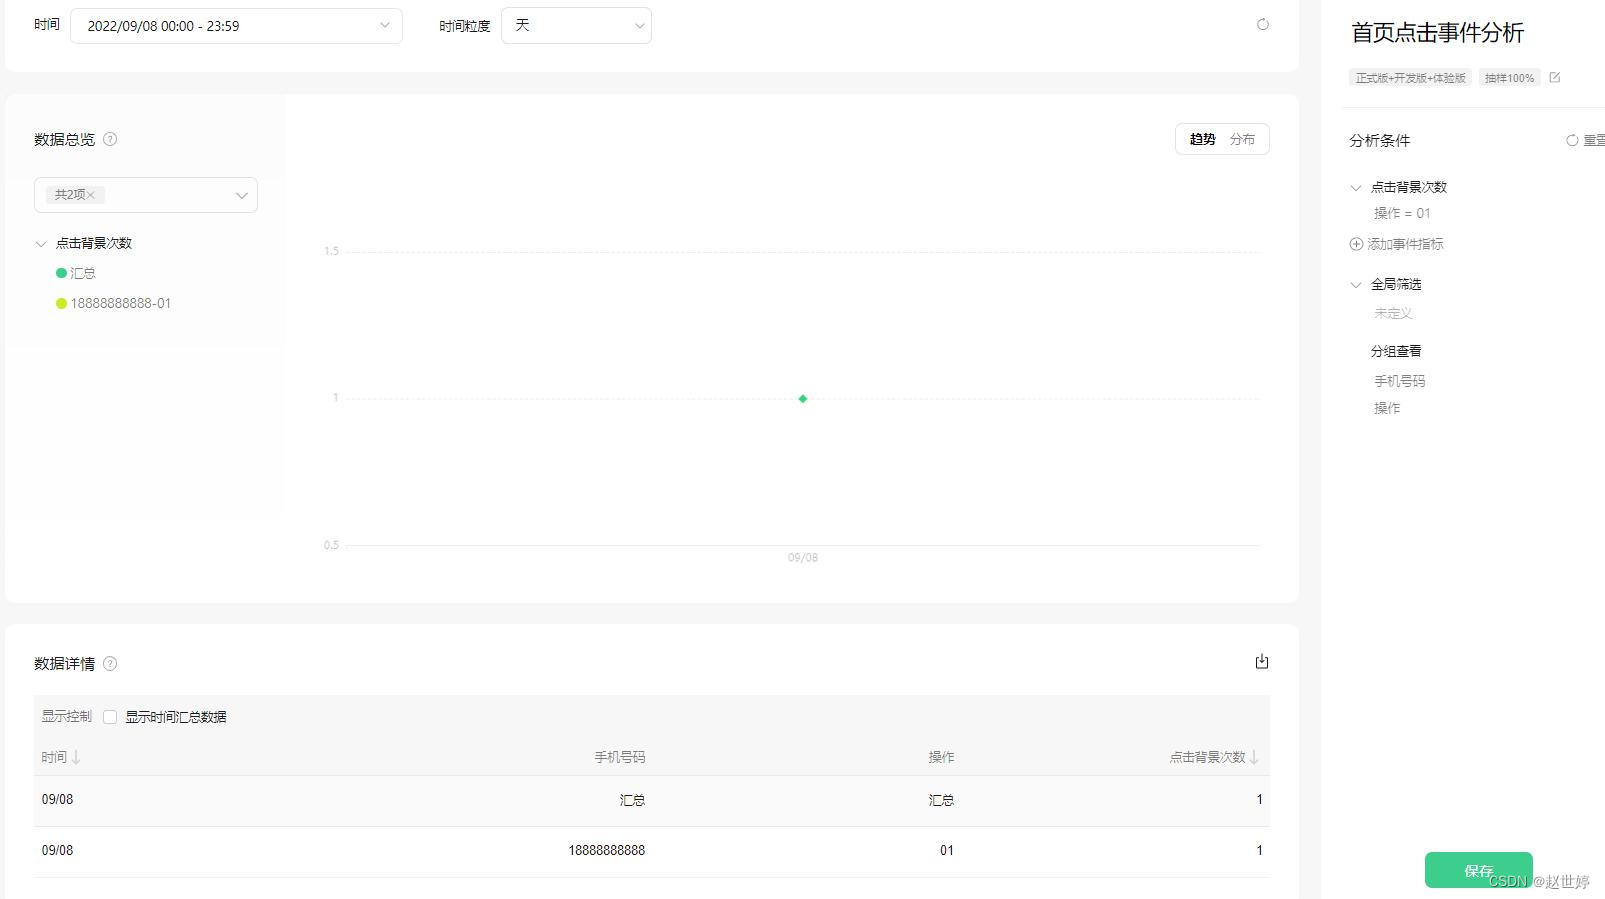Click the refresh icon beside time granularity
The width and height of the screenshot is (1605, 899).
click(x=1262, y=25)
